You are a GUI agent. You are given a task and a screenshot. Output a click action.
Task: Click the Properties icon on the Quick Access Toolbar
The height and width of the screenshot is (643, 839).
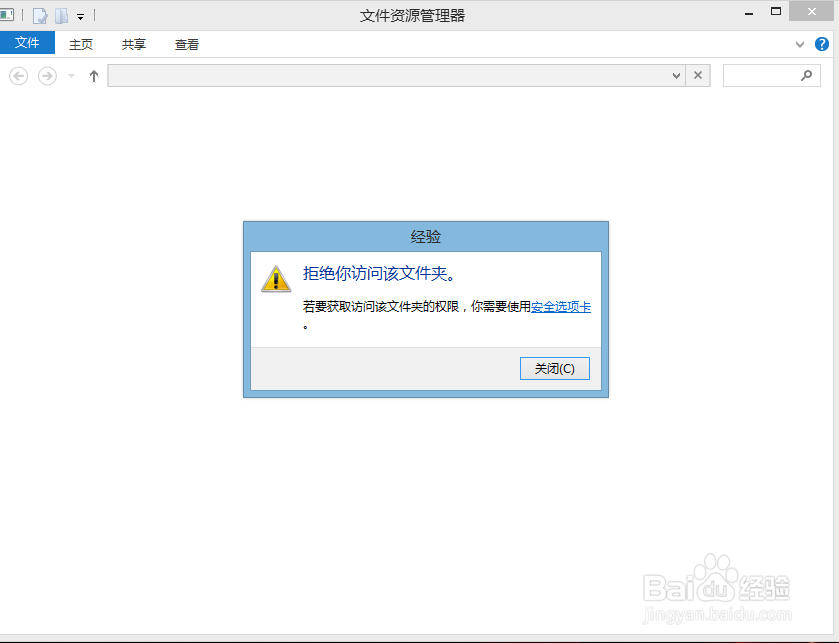click(x=39, y=15)
